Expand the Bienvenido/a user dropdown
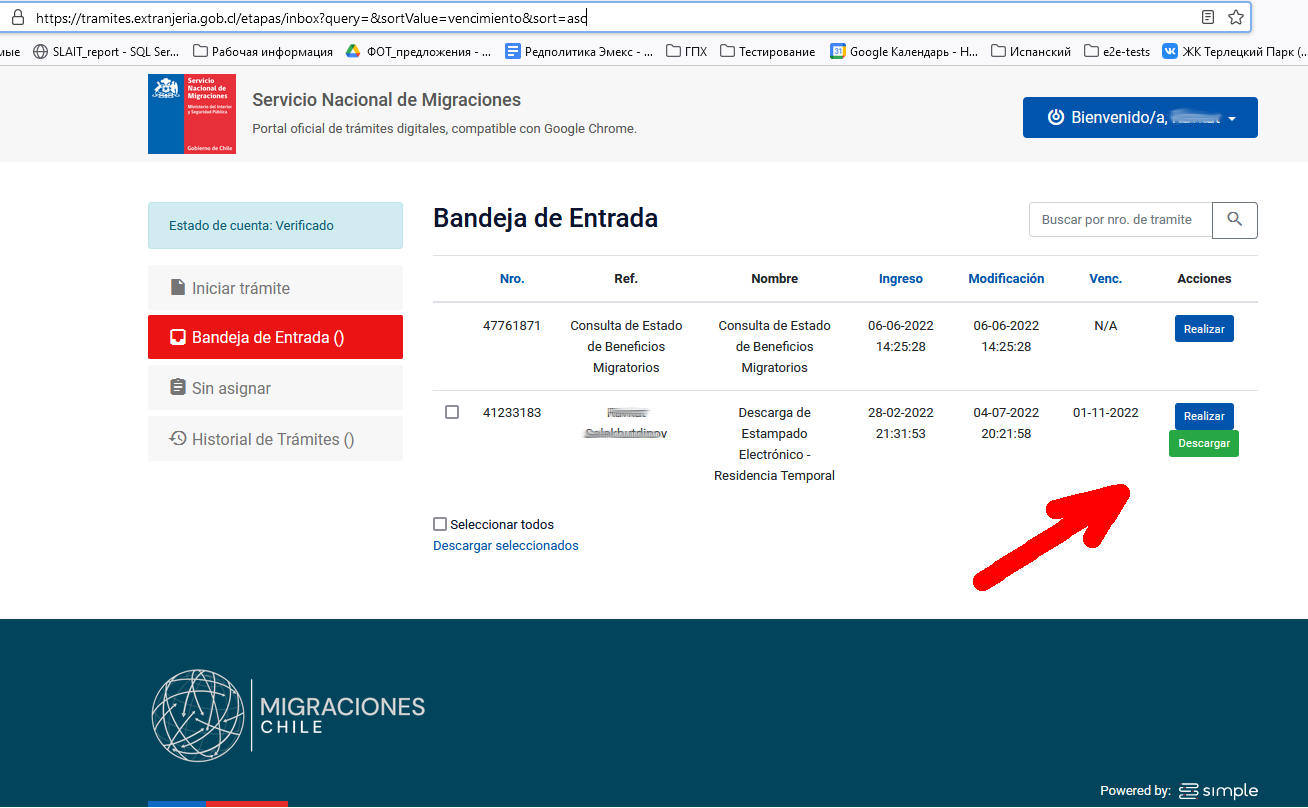The image size is (1308, 808). tap(1139, 118)
